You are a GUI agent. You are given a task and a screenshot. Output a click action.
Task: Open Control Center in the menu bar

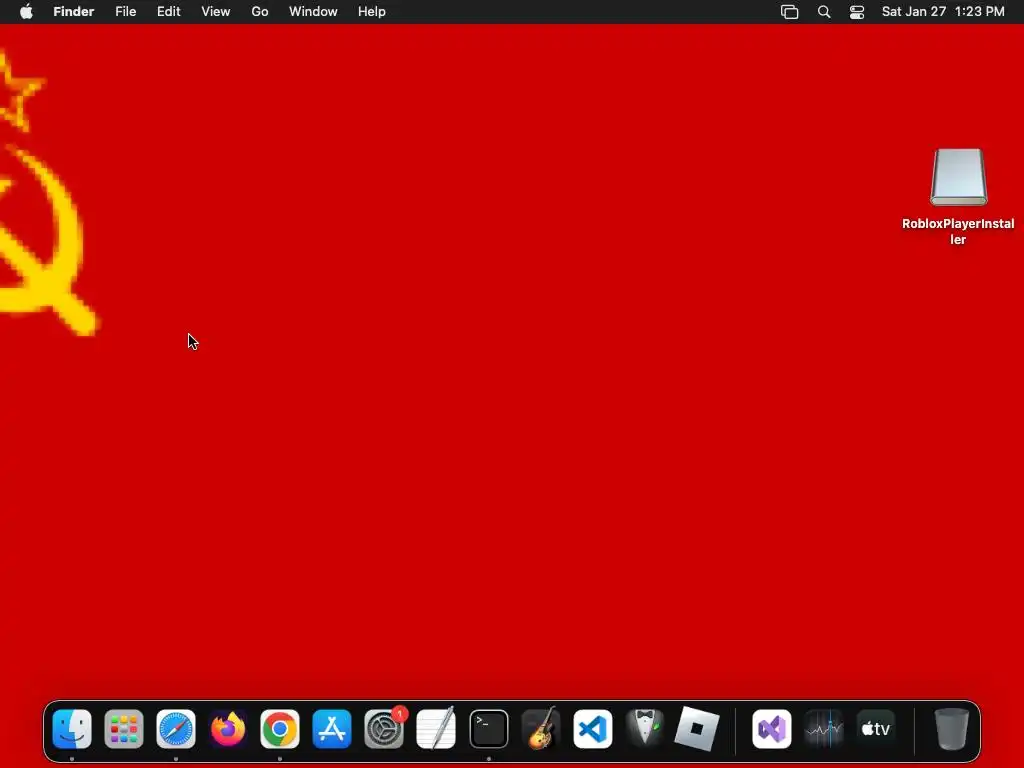pos(857,12)
